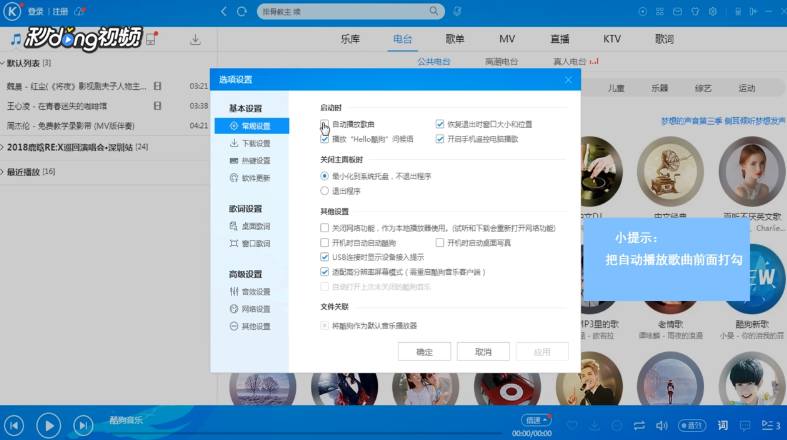Click the mobile phone icon in title bar
This screenshot has height=440, width=787.
[738, 11]
